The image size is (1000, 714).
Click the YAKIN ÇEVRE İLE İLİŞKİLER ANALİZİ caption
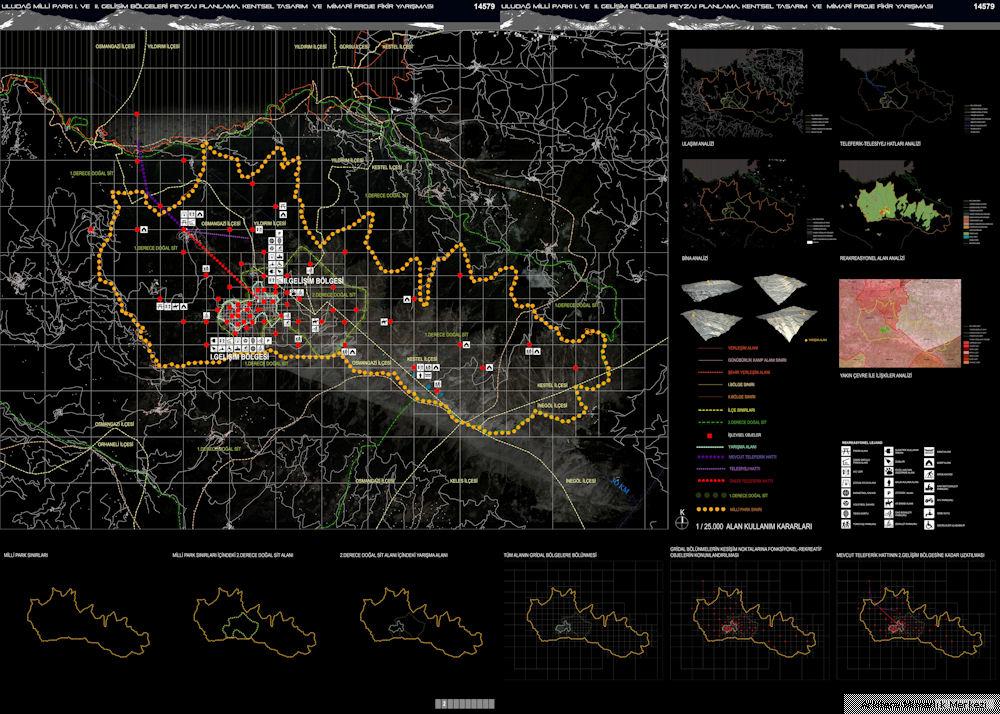tap(876, 376)
